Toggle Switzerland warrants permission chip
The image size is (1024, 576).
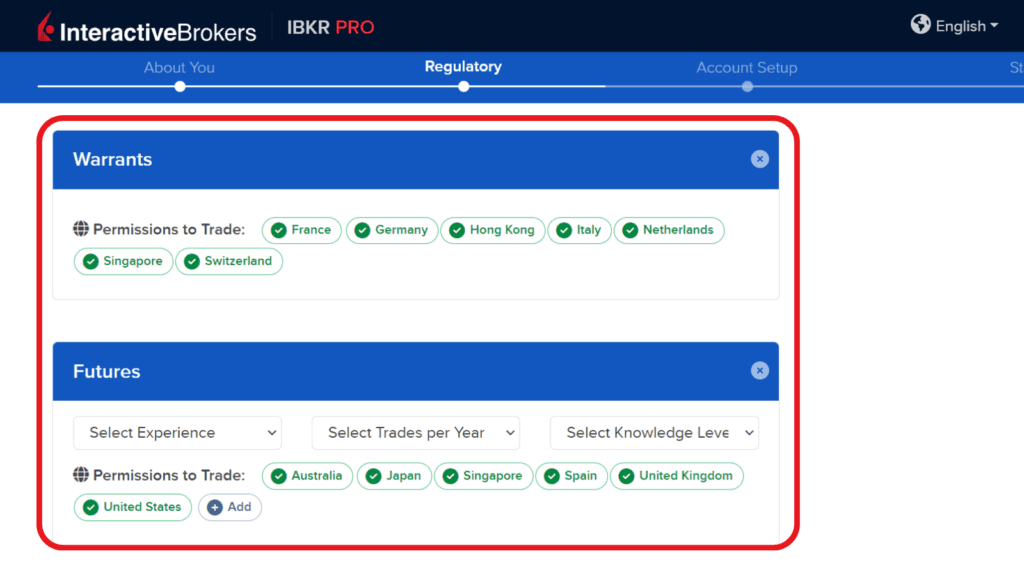point(229,261)
